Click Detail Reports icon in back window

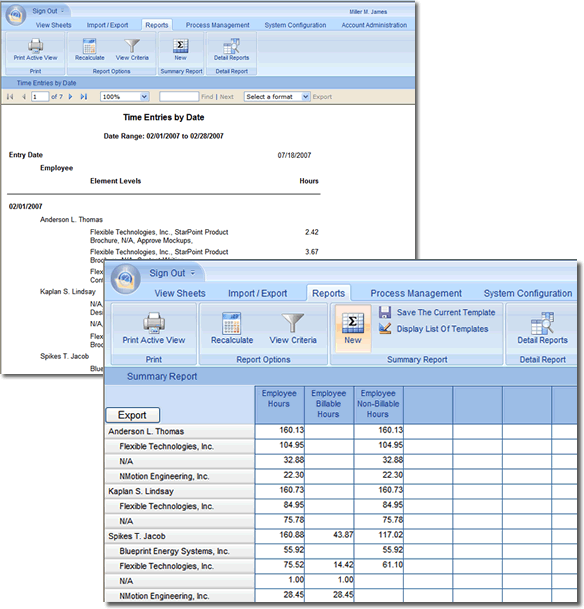231,45
